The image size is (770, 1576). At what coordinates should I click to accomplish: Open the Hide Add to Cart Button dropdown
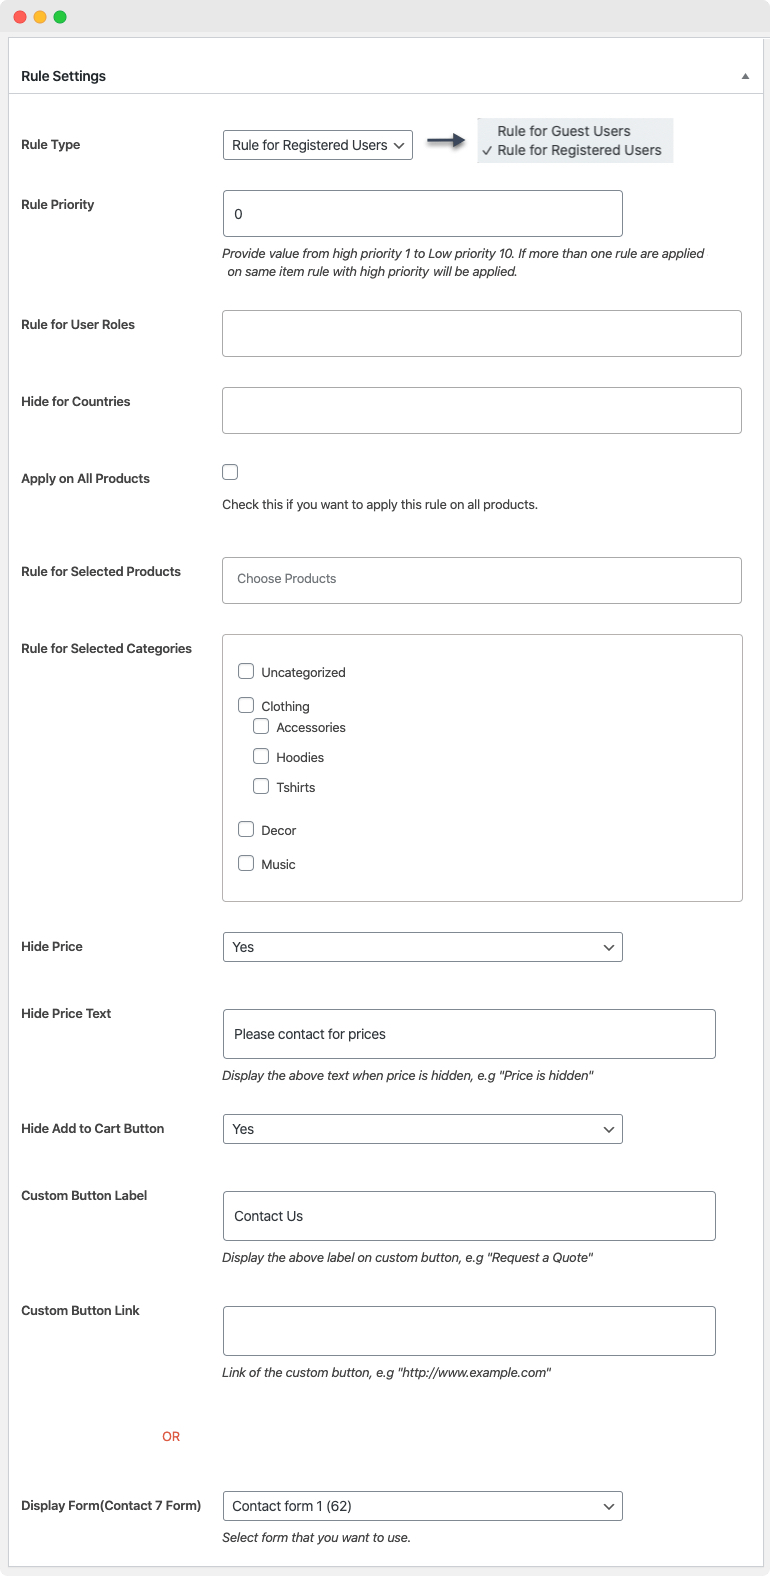coord(422,1128)
